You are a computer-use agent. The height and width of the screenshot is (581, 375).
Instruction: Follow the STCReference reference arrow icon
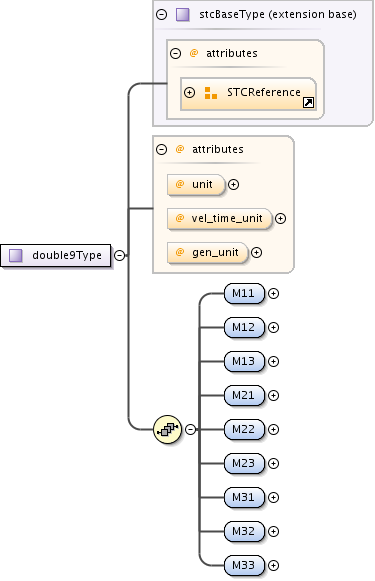pyautogui.click(x=308, y=102)
